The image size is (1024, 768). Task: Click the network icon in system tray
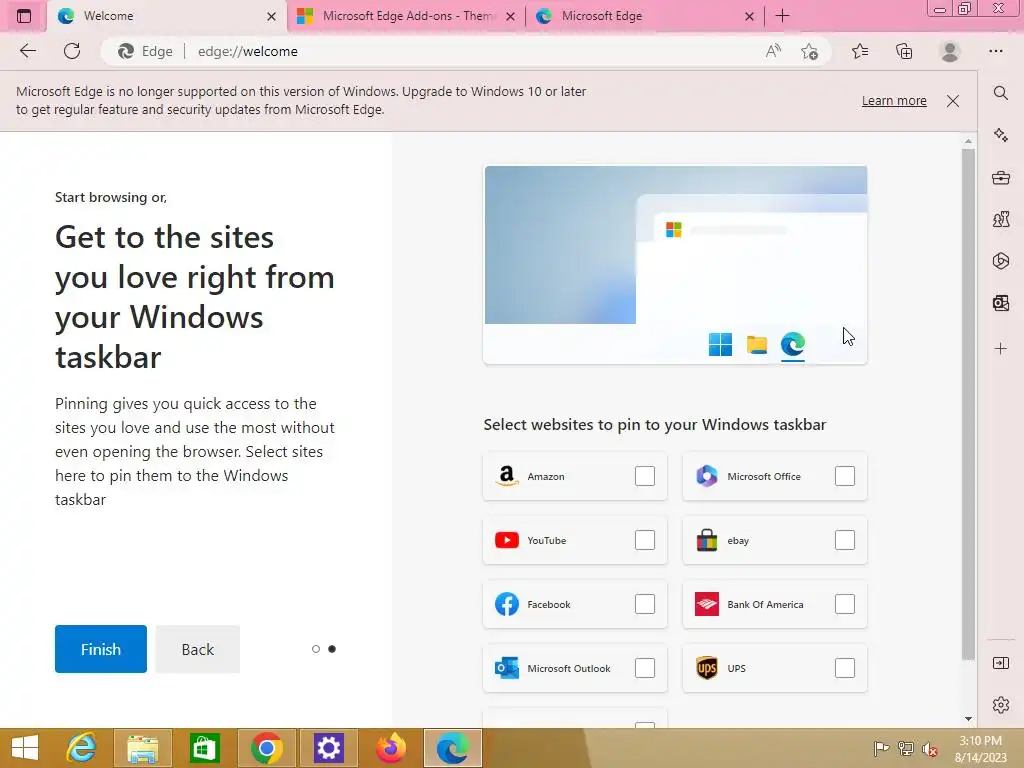[x=906, y=749]
